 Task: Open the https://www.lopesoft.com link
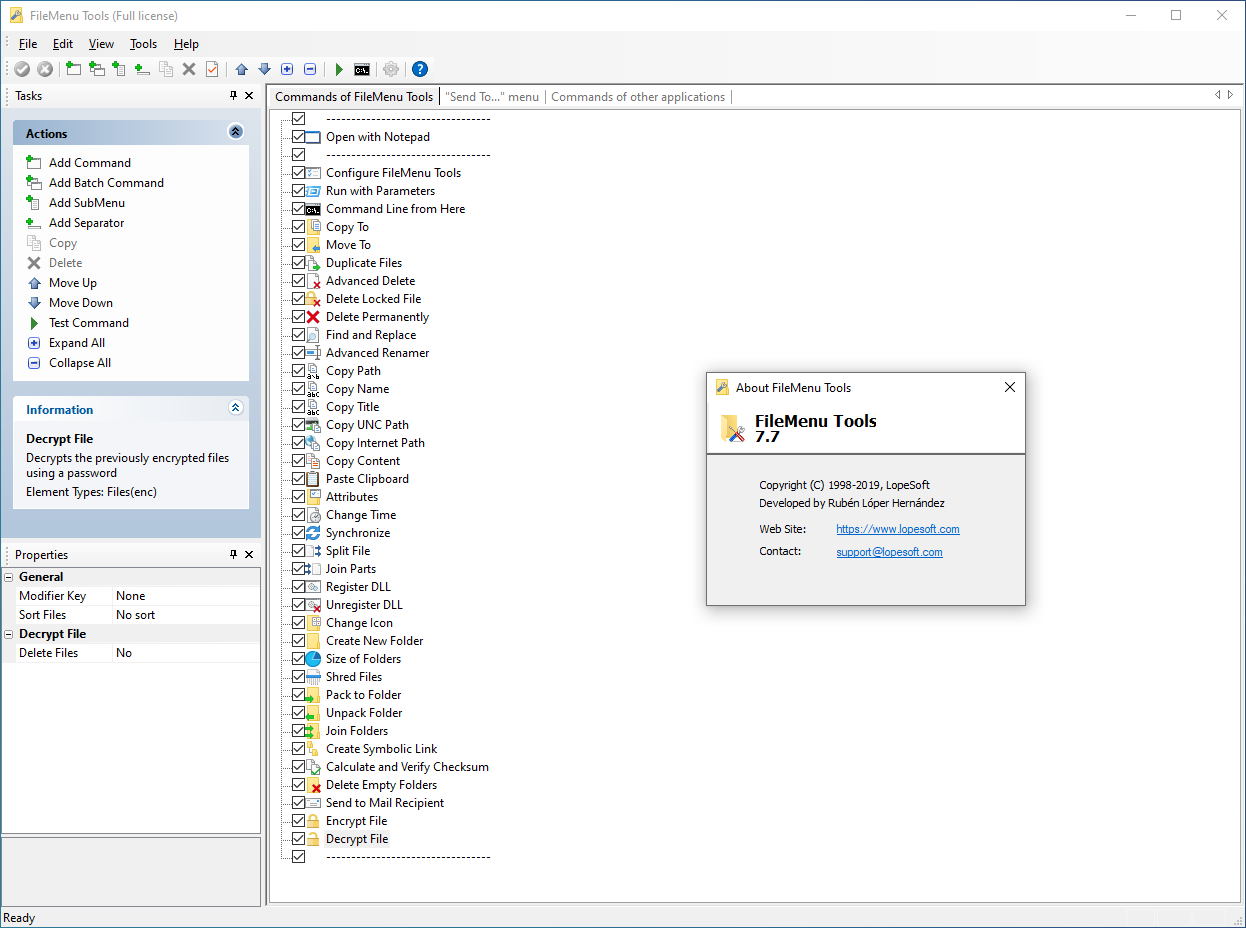click(x=898, y=529)
